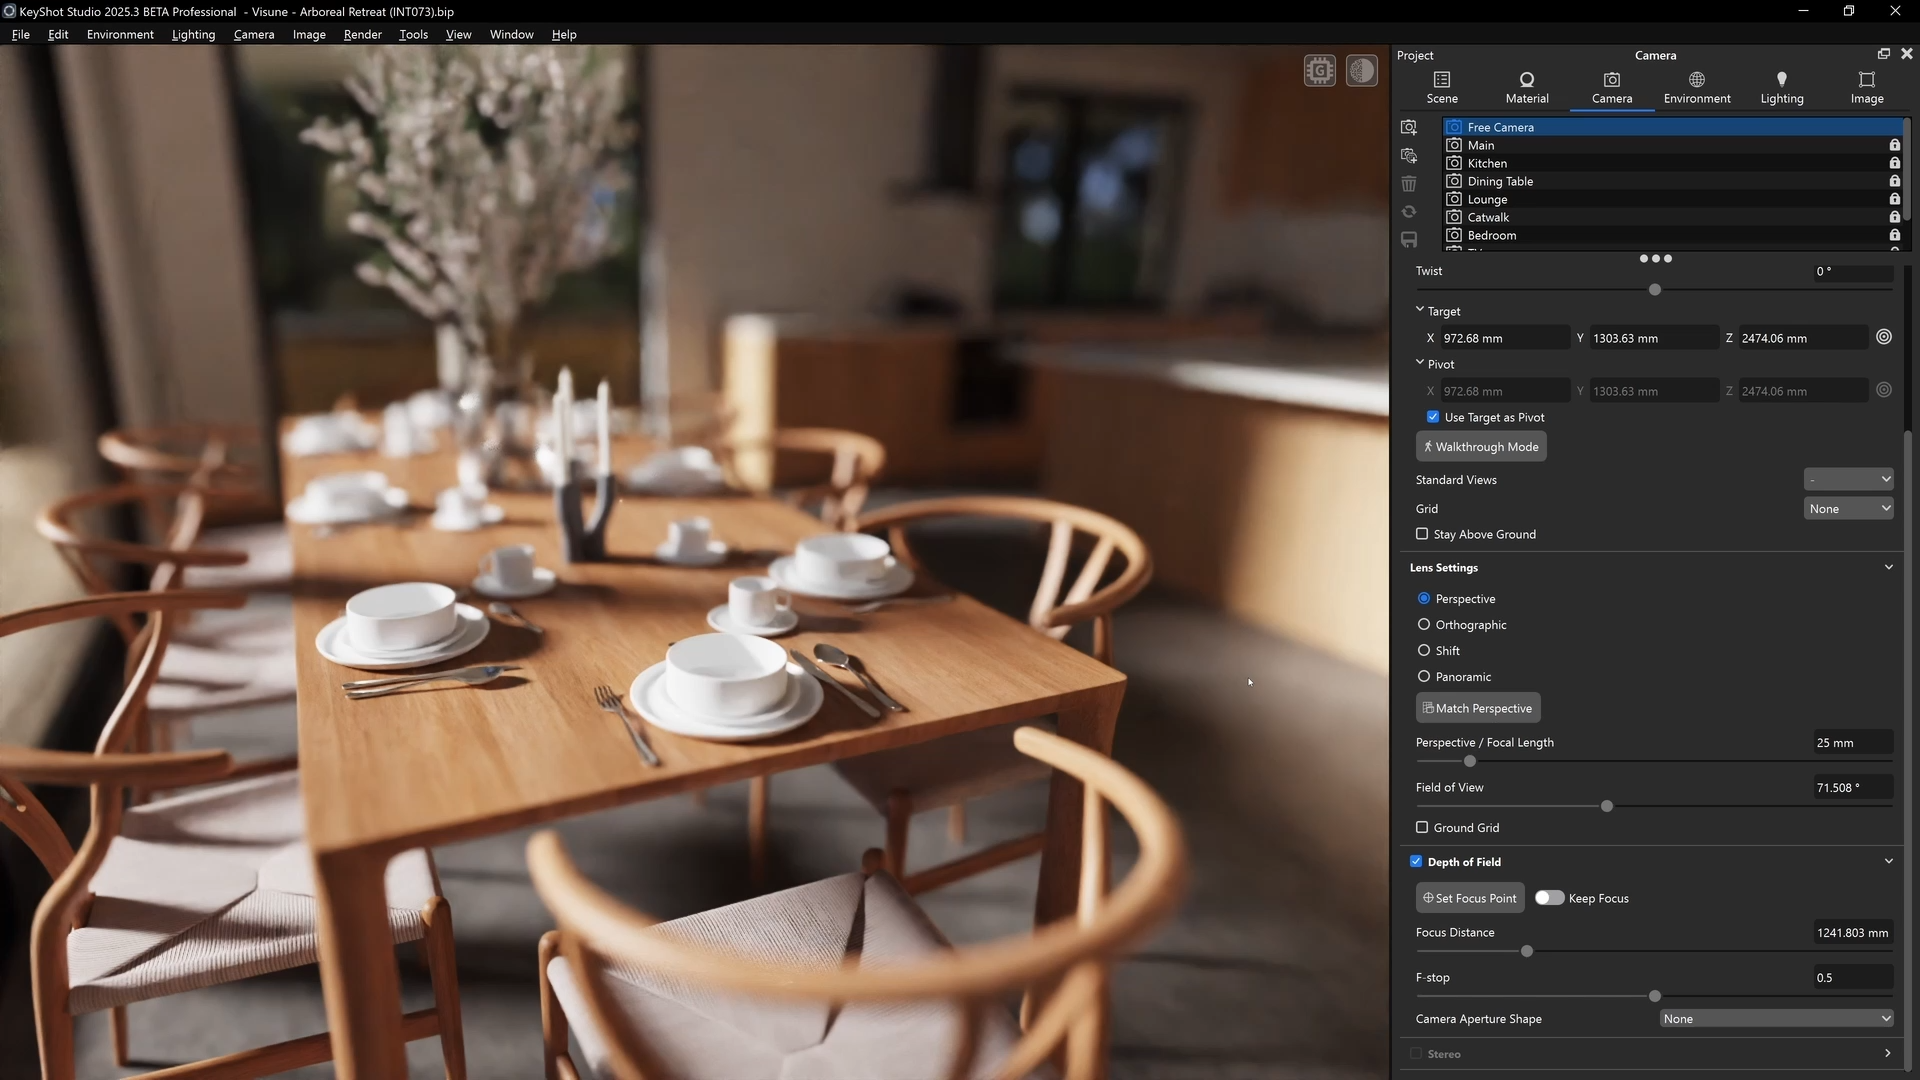Select the Orthographic lens option

(x=1424, y=624)
